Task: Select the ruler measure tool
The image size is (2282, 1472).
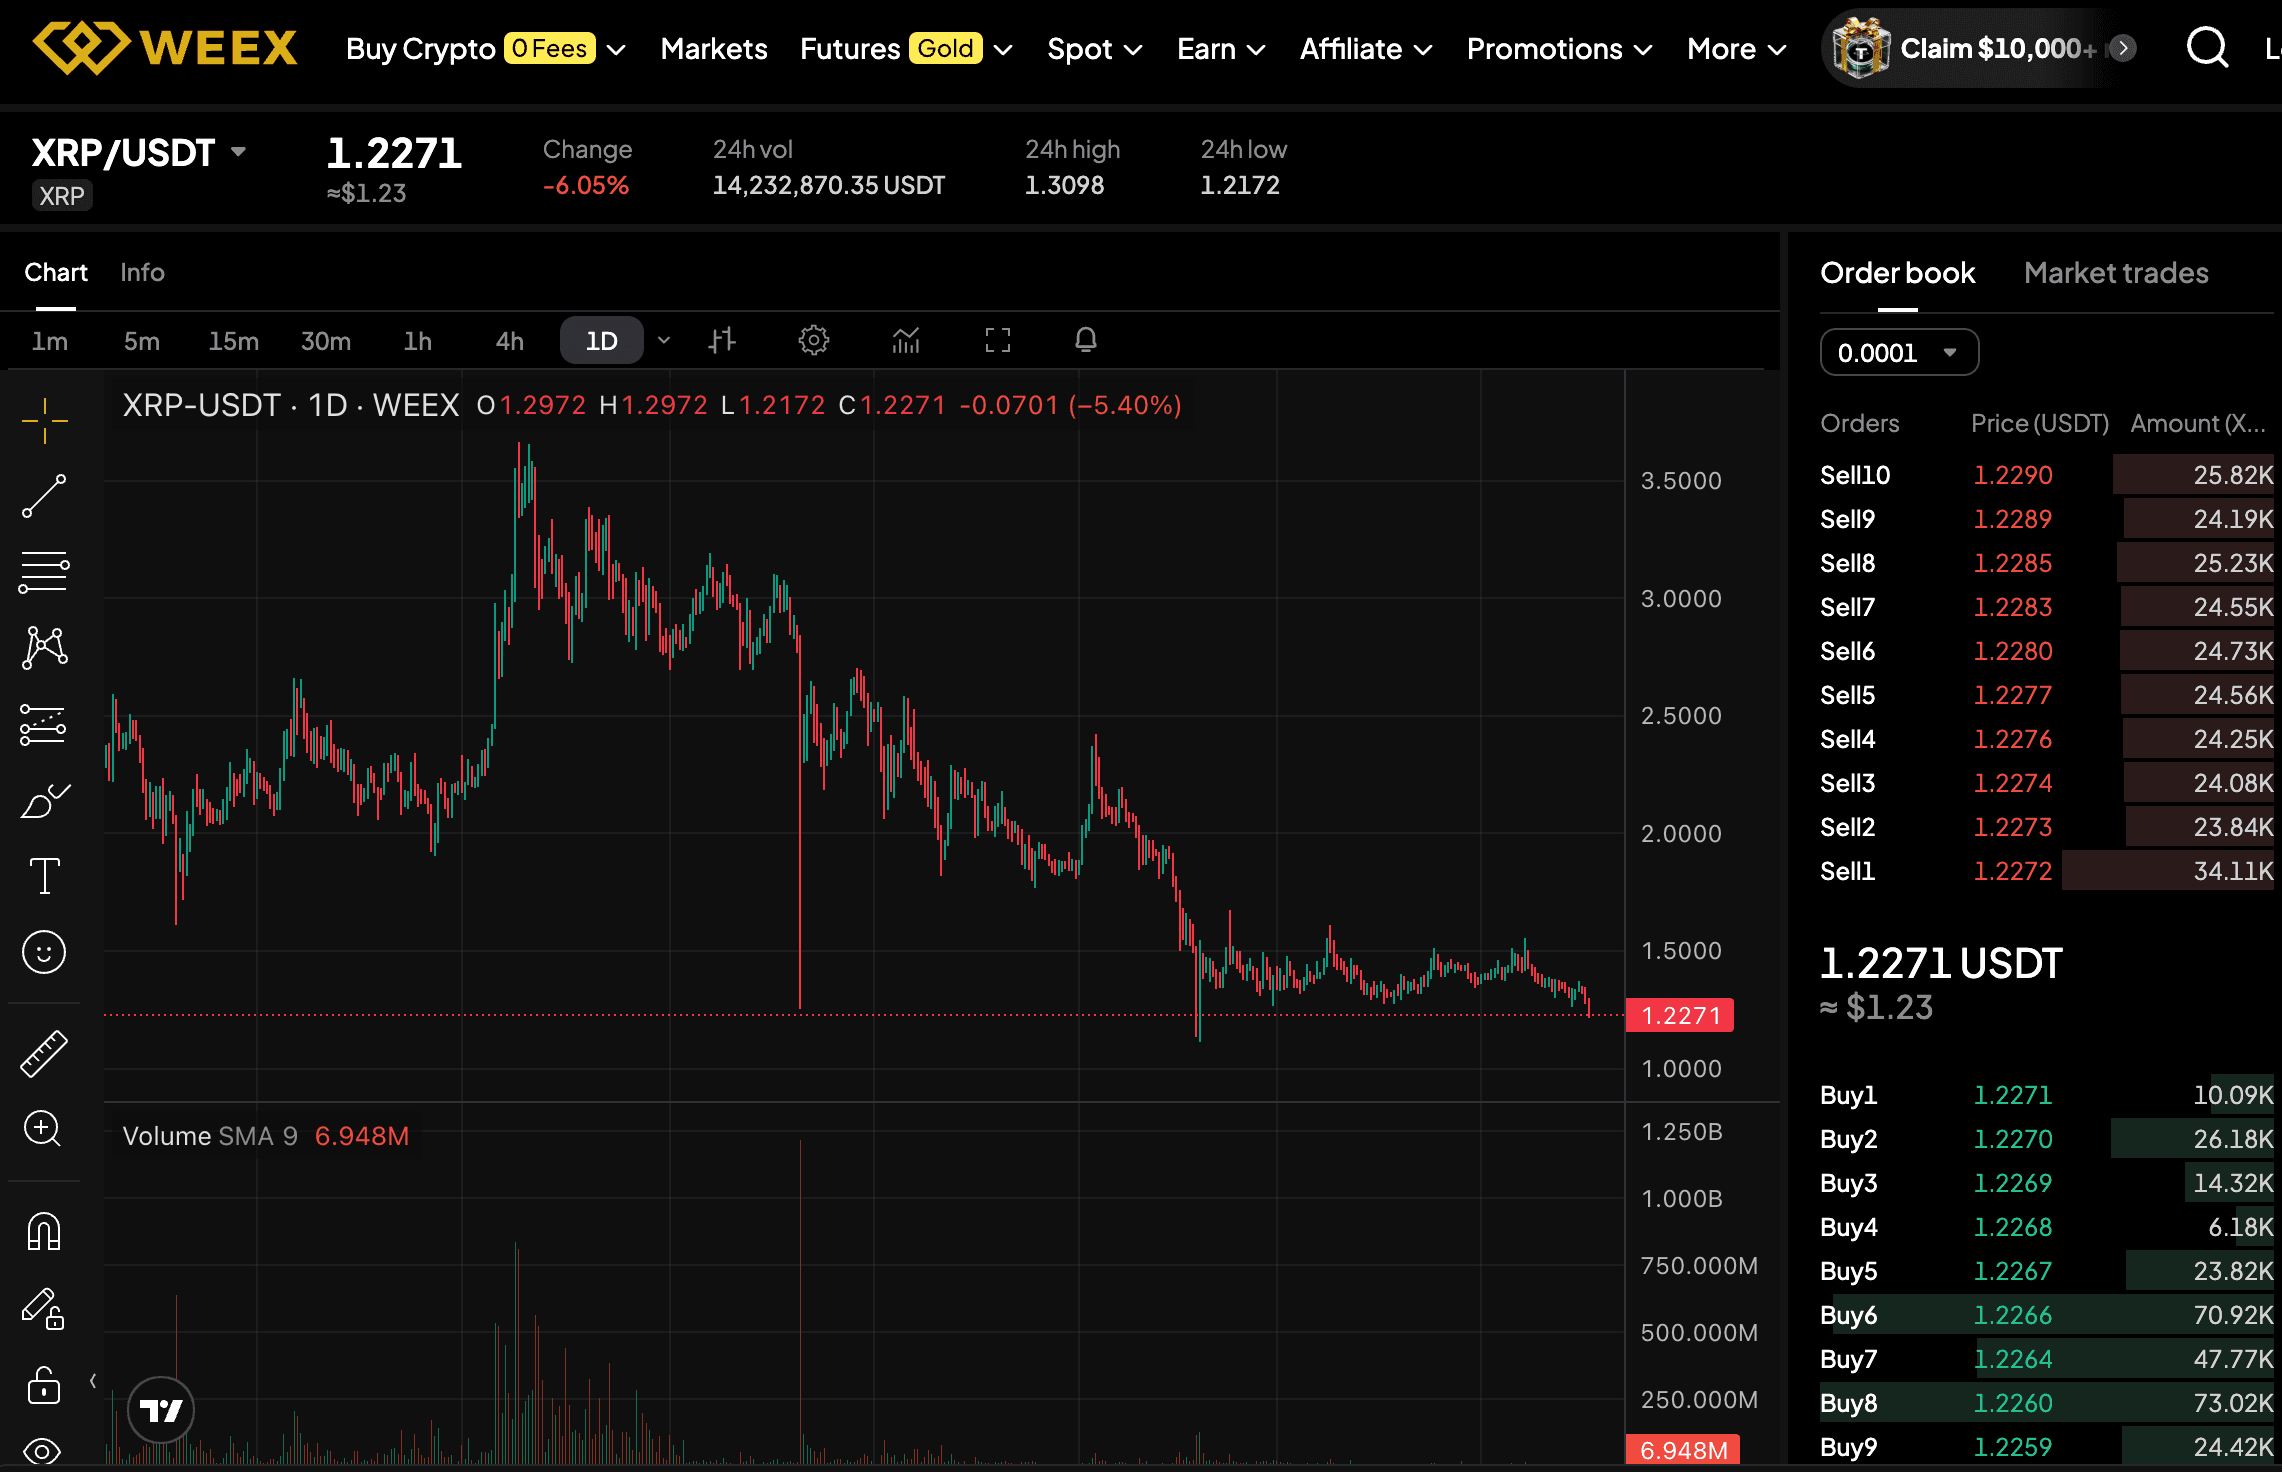Action: click(44, 1054)
